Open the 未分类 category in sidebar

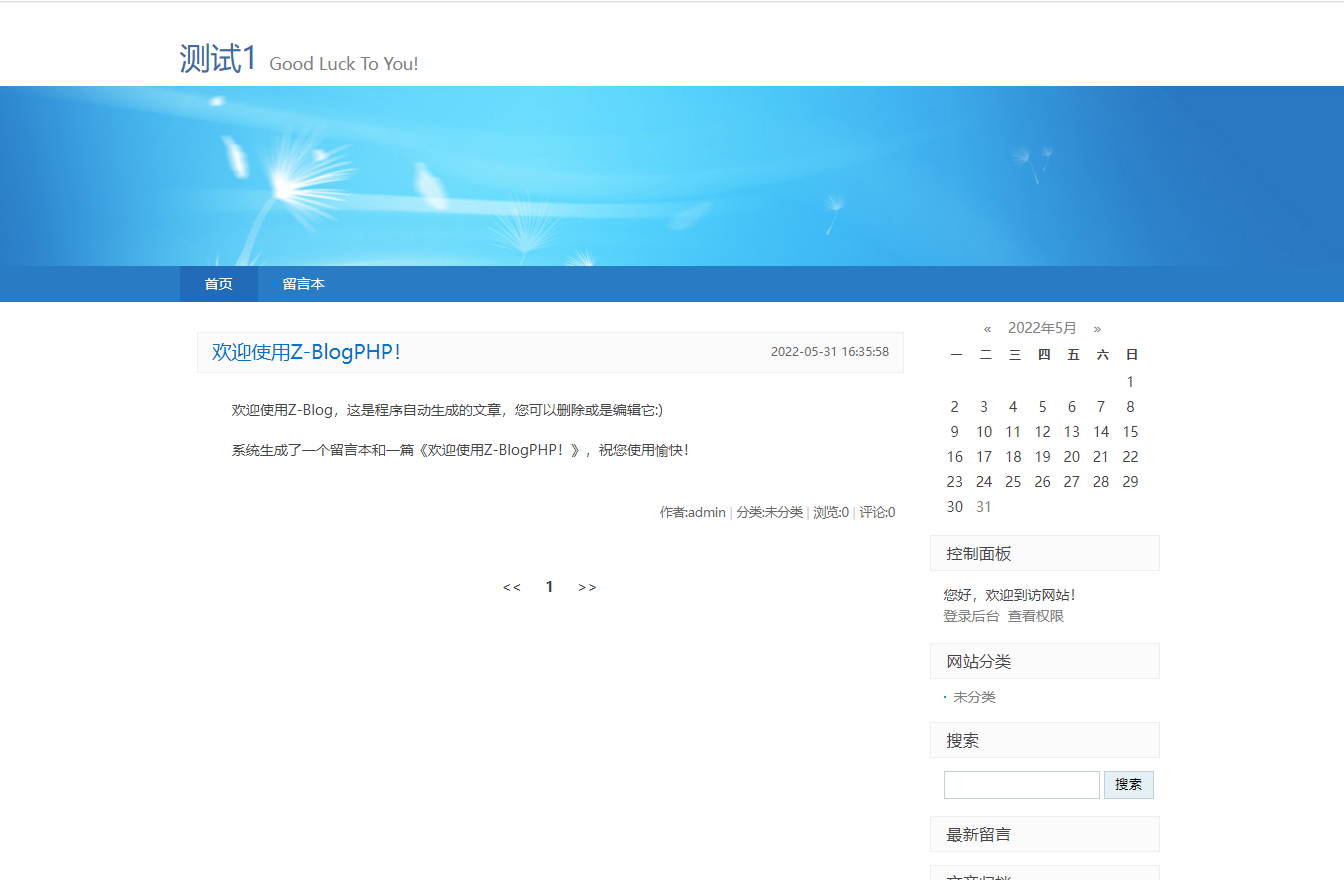pyautogui.click(x=974, y=697)
